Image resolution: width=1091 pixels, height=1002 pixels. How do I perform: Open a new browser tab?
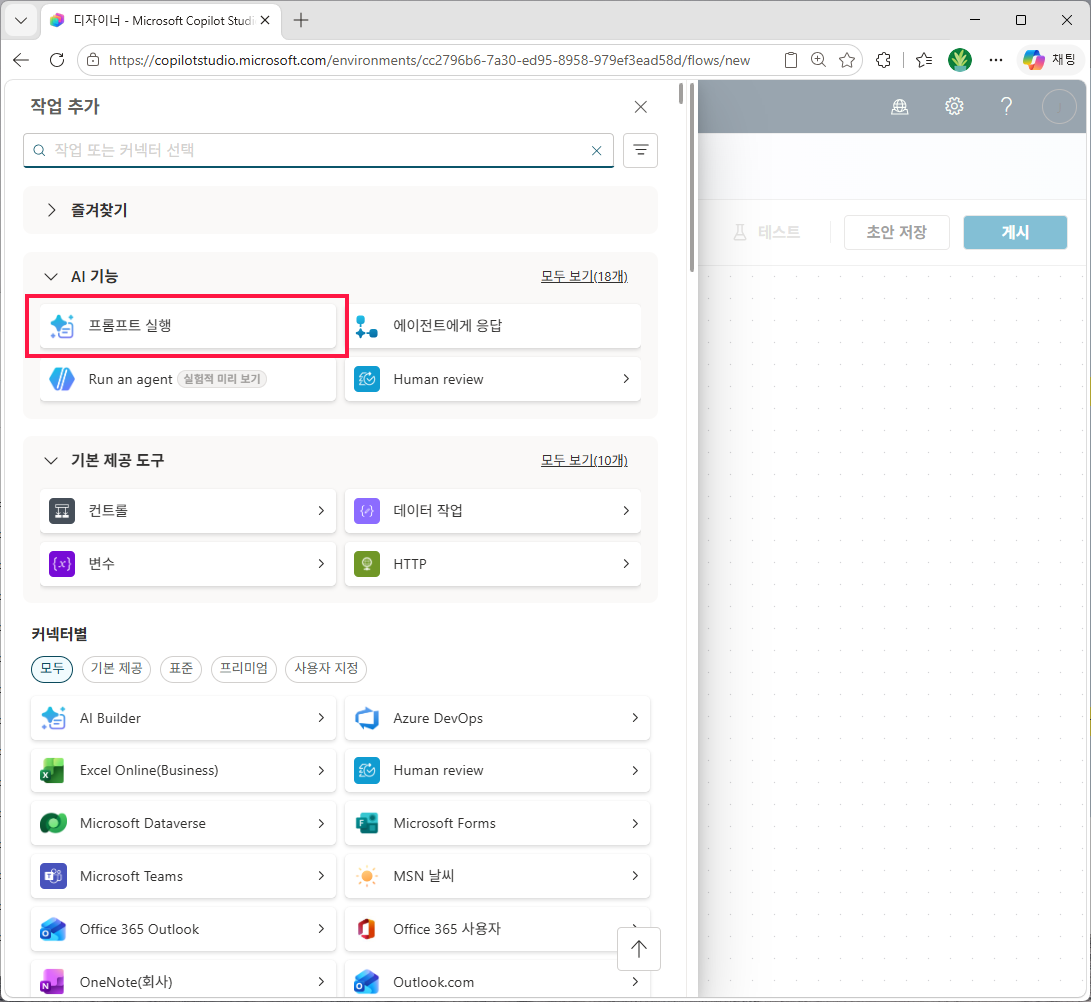tap(301, 20)
